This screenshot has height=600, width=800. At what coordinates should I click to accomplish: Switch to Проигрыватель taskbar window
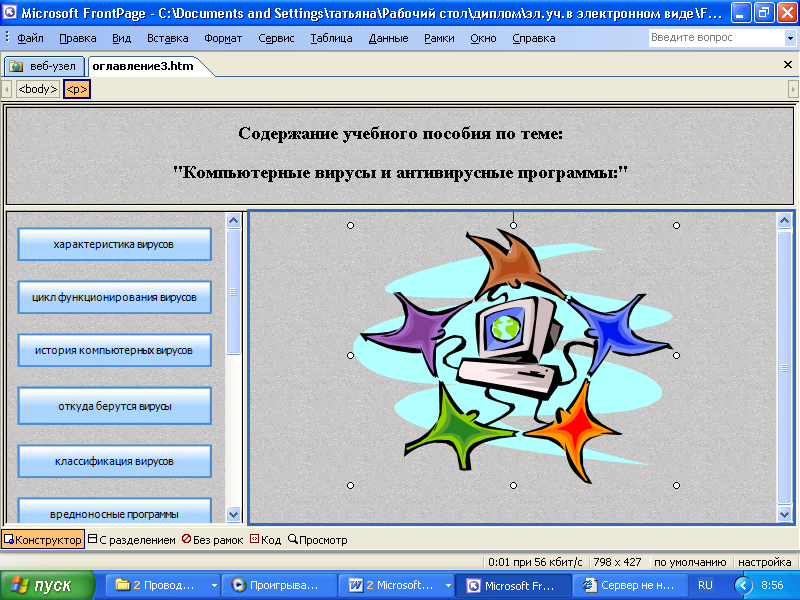(x=281, y=586)
